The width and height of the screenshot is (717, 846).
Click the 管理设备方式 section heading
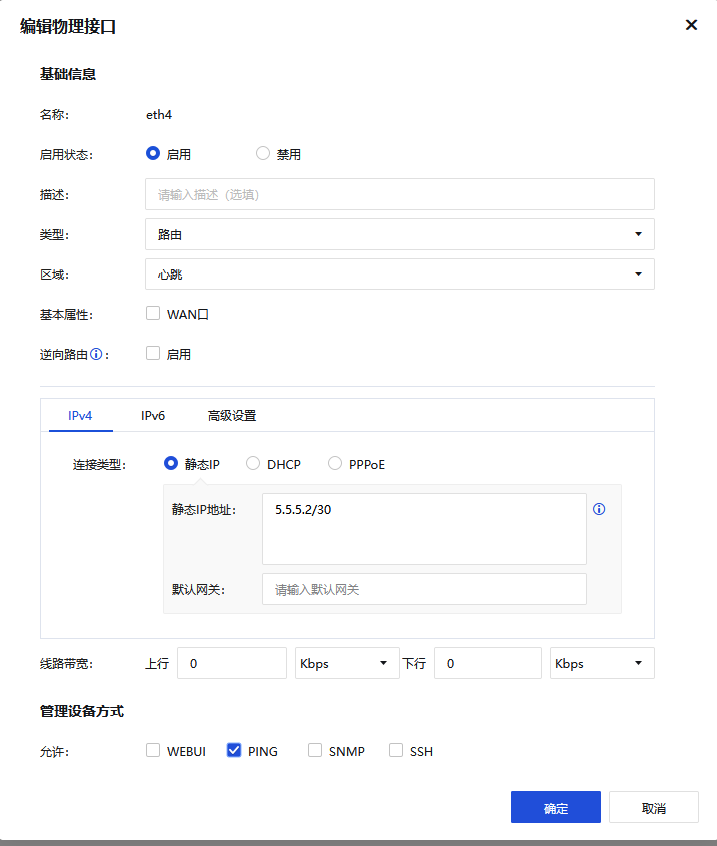click(x=82, y=711)
